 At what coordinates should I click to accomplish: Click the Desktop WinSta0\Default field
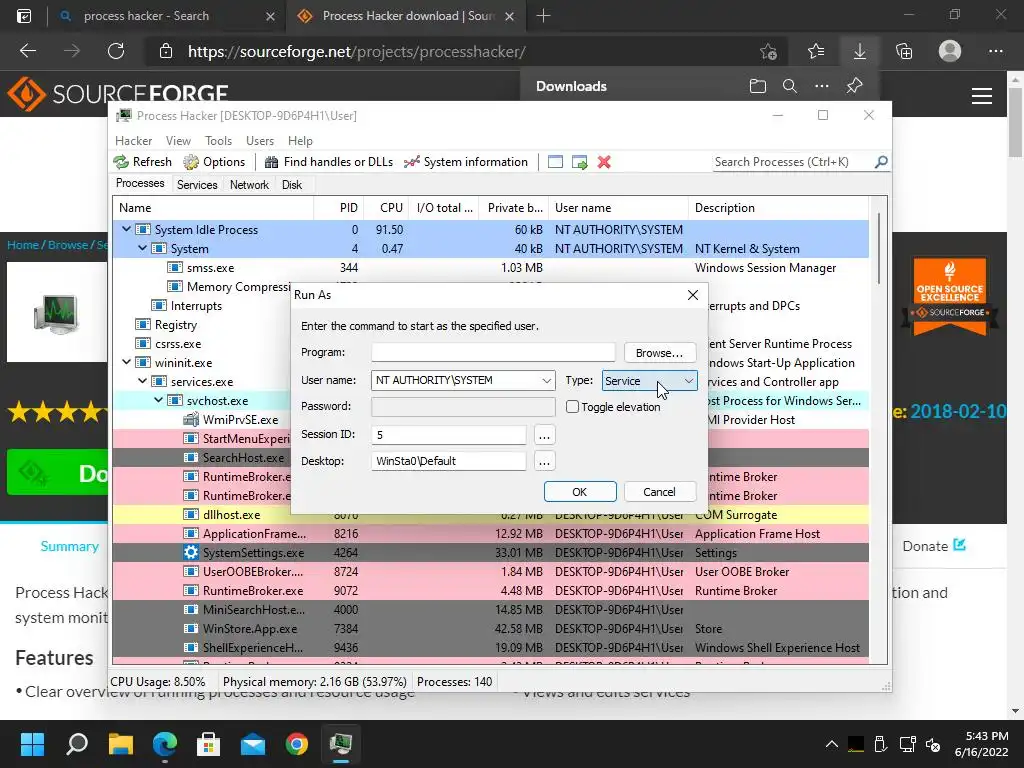449,461
